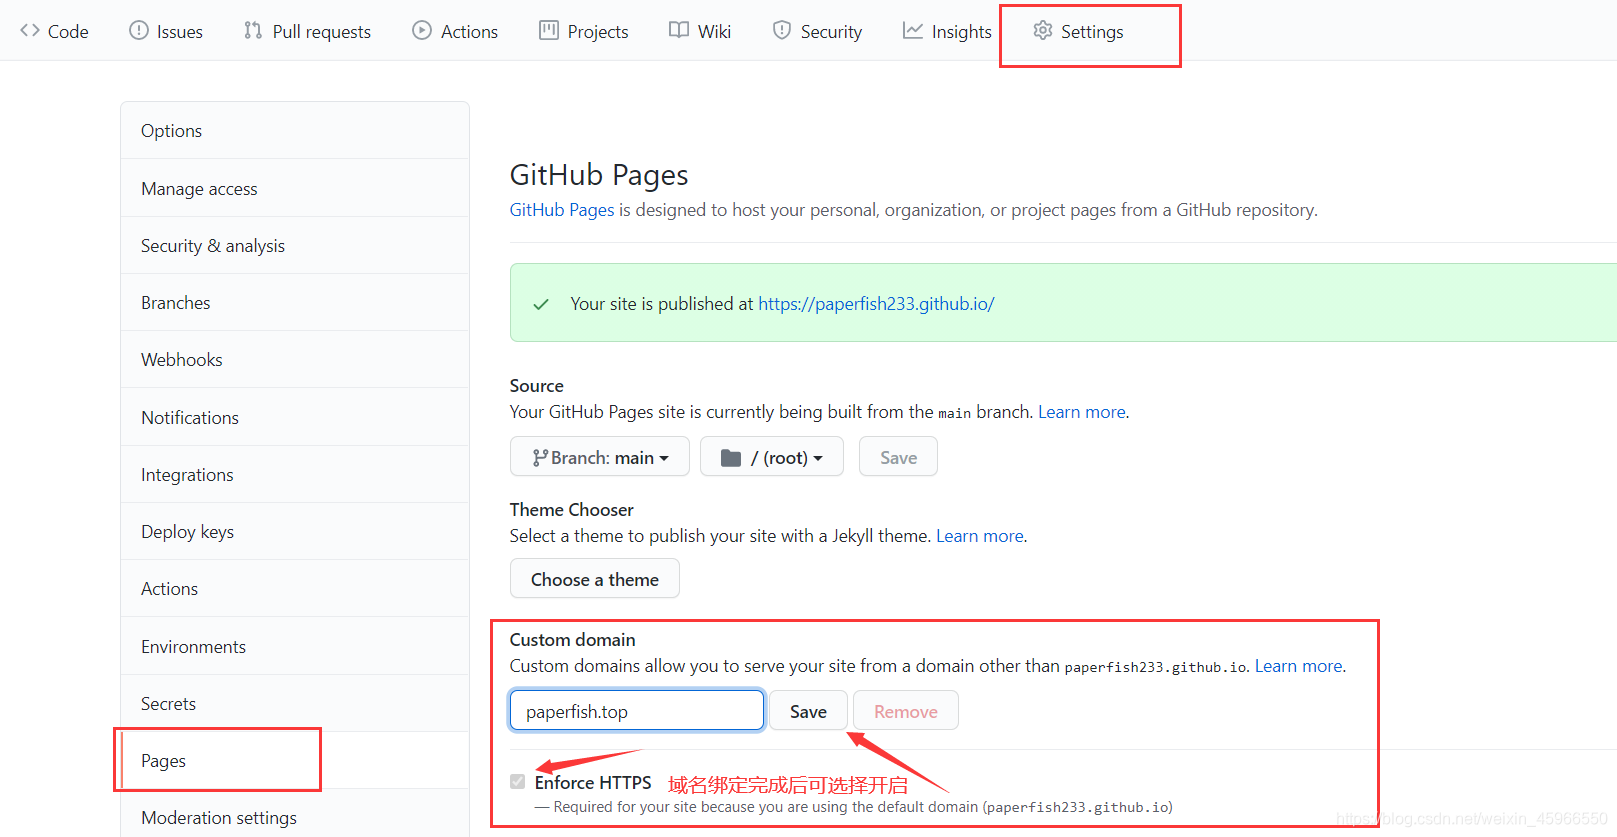The image size is (1617, 837).
Task: Click Save button next to source folder
Action: pos(898,457)
